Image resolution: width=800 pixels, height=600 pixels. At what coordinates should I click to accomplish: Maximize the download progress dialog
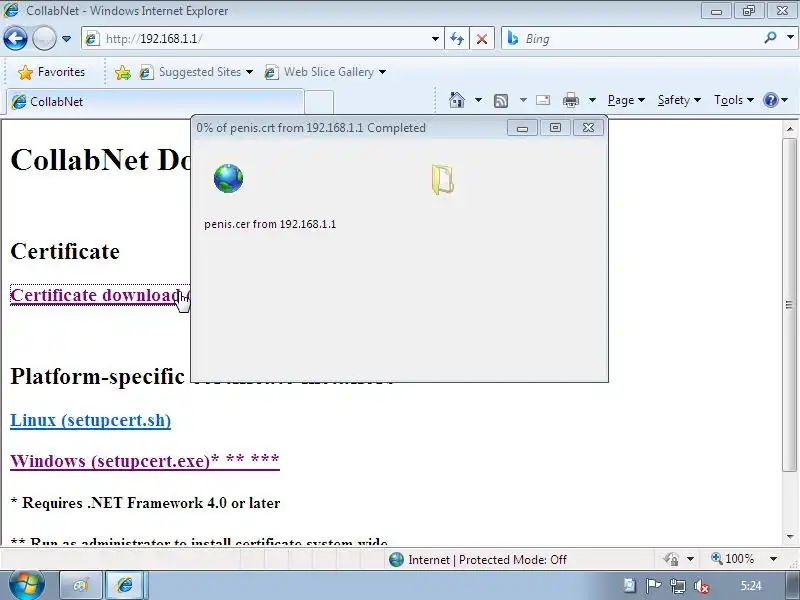[555, 128]
